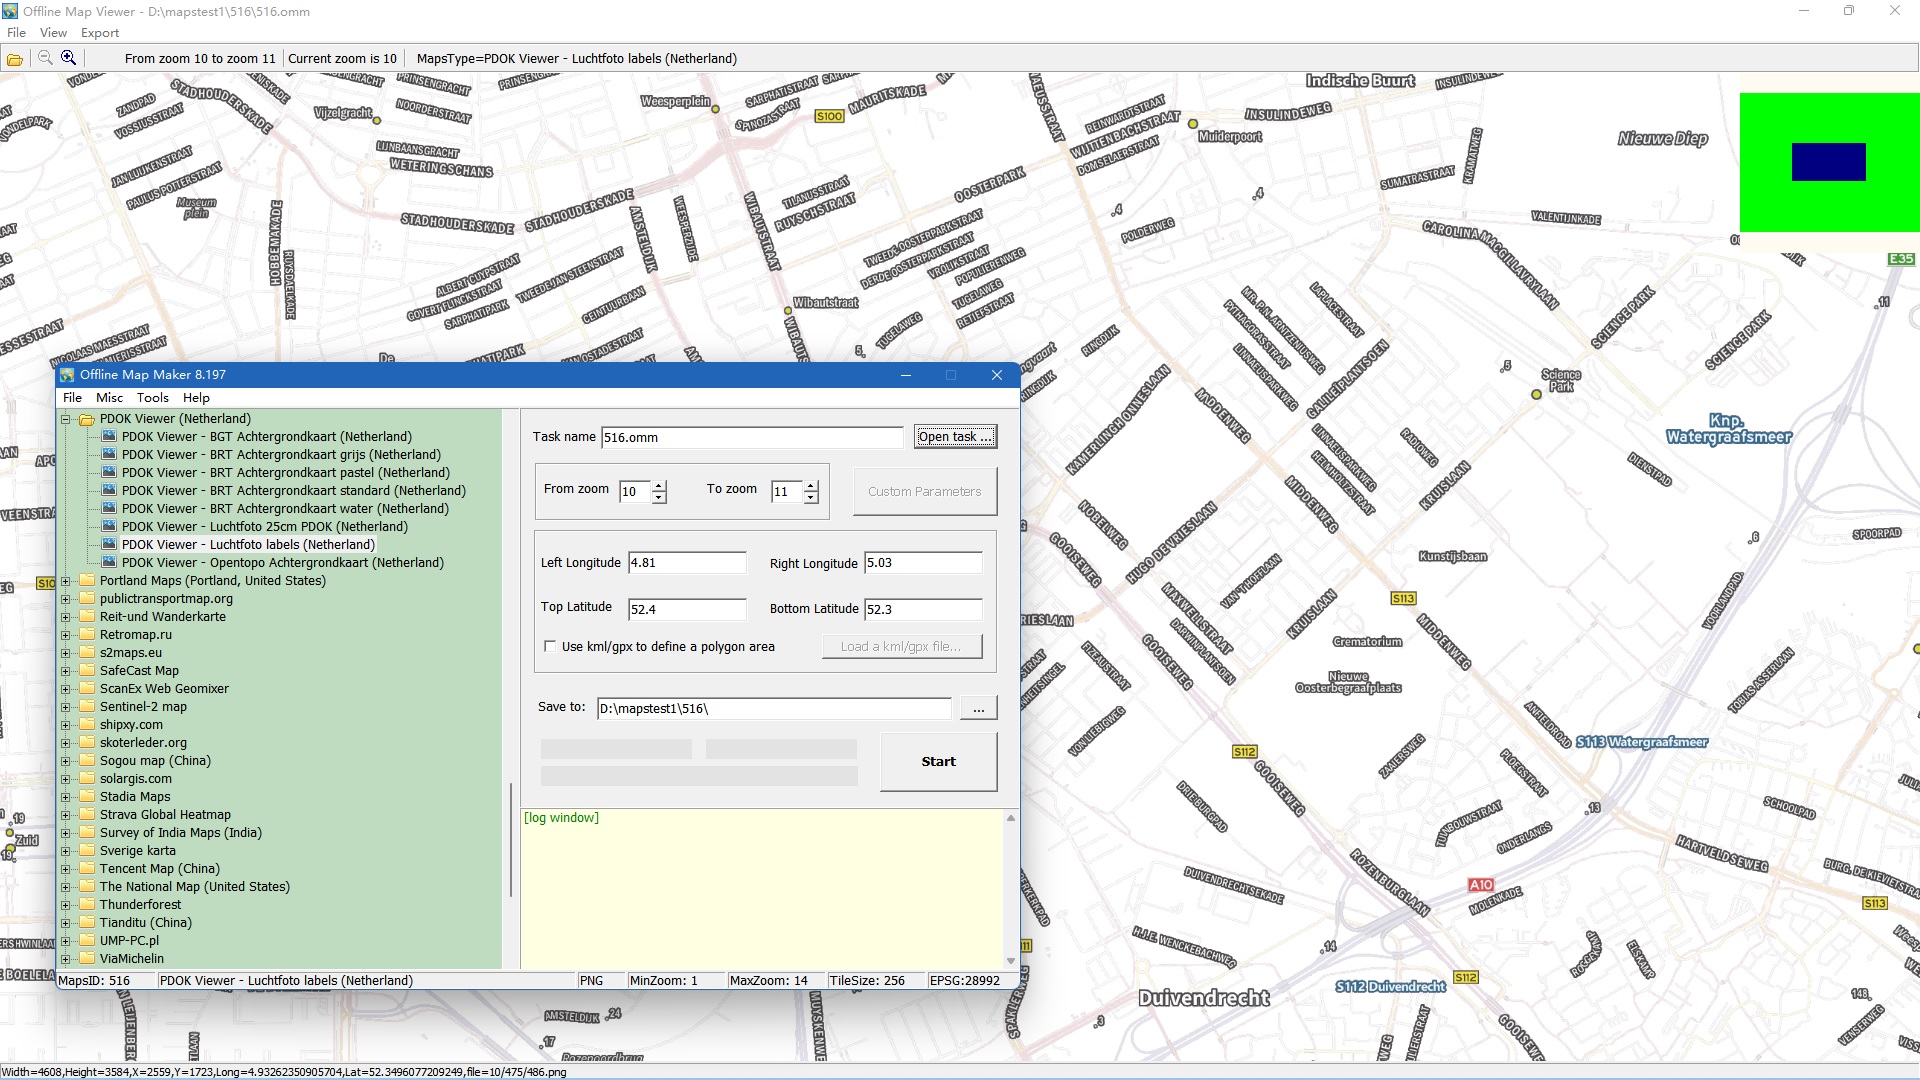Enable the kml/gpx polygon area checkbox
This screenshot has height=1080, width=1920.
click(x=550, y=647)
